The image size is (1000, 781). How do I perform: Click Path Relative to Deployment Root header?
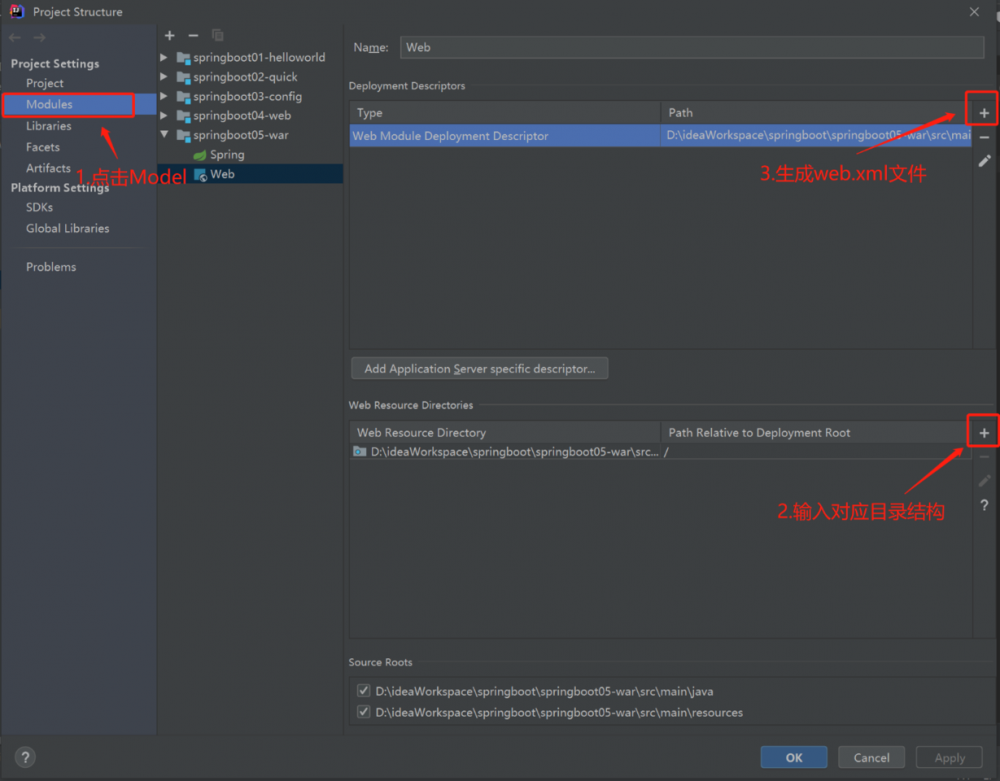(816, 433)
